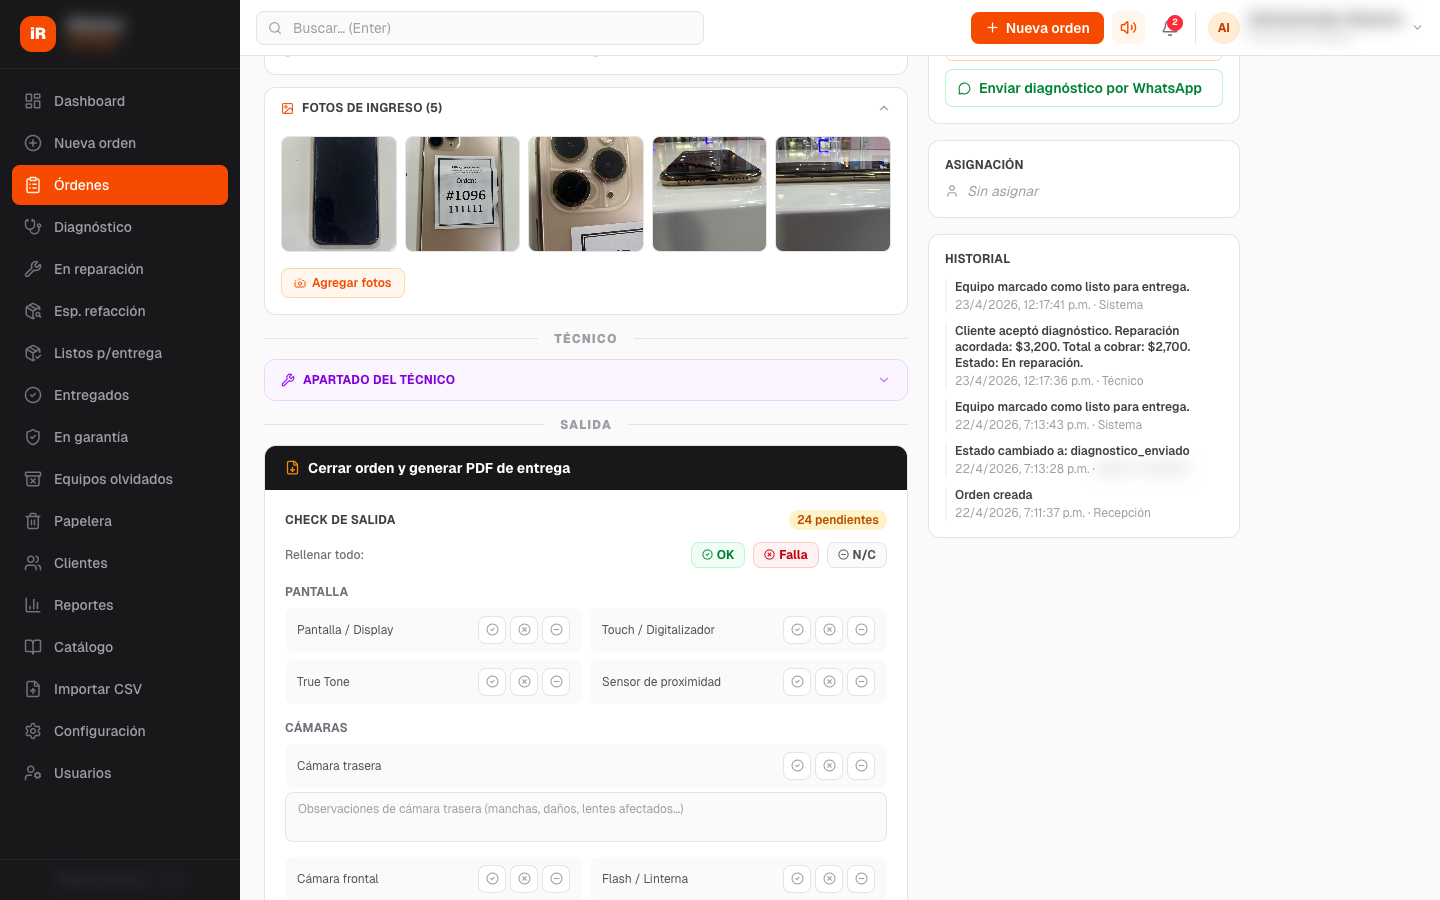
Task: Mark Touch / Digitalizador as failed
Action: pyautogui.click(x=829, y=630)
